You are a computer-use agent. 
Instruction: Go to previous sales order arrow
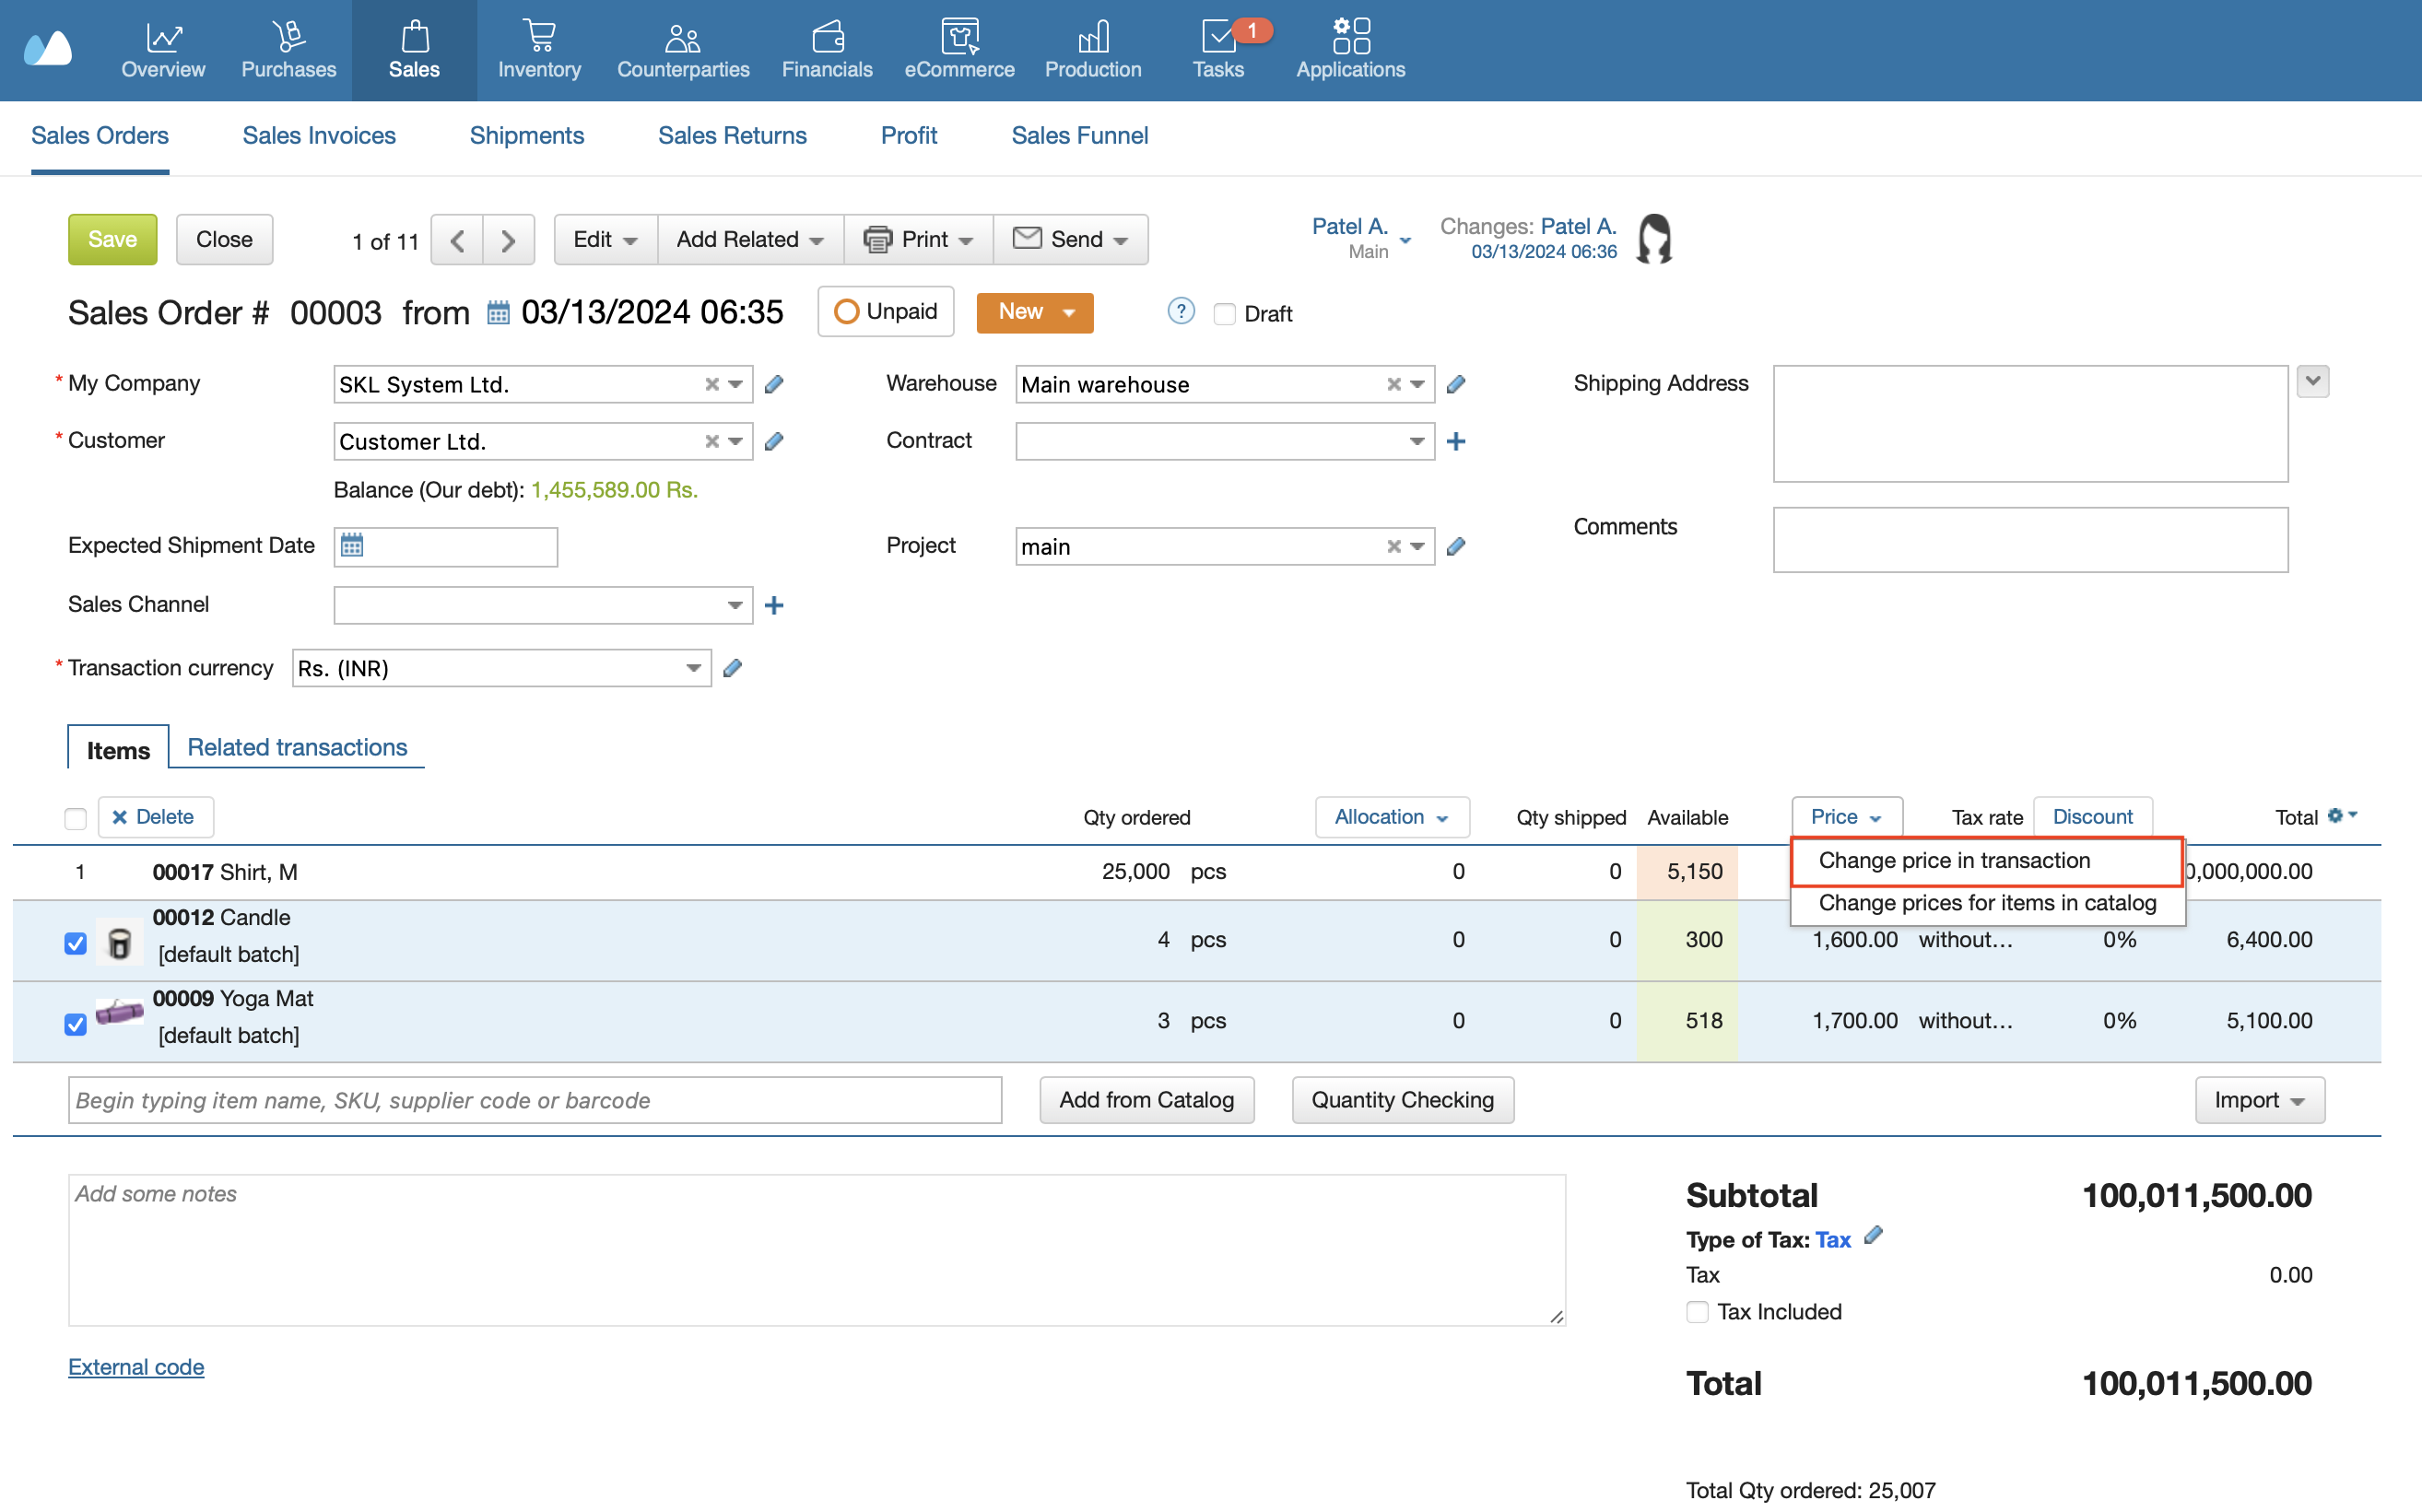pos(457,240)
